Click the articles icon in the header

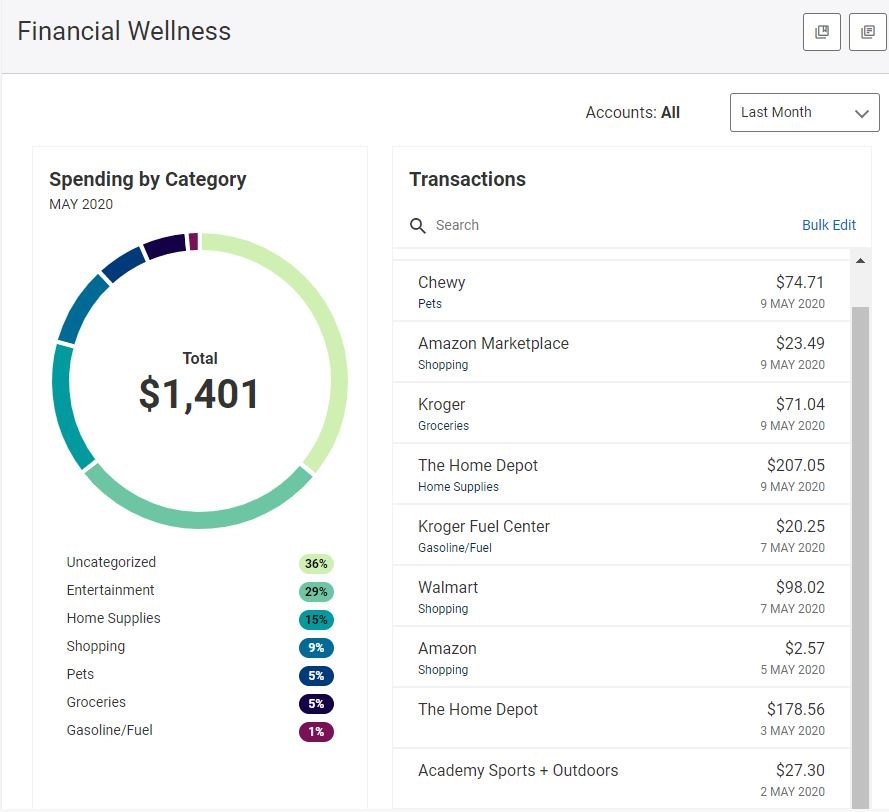(868, 32)
